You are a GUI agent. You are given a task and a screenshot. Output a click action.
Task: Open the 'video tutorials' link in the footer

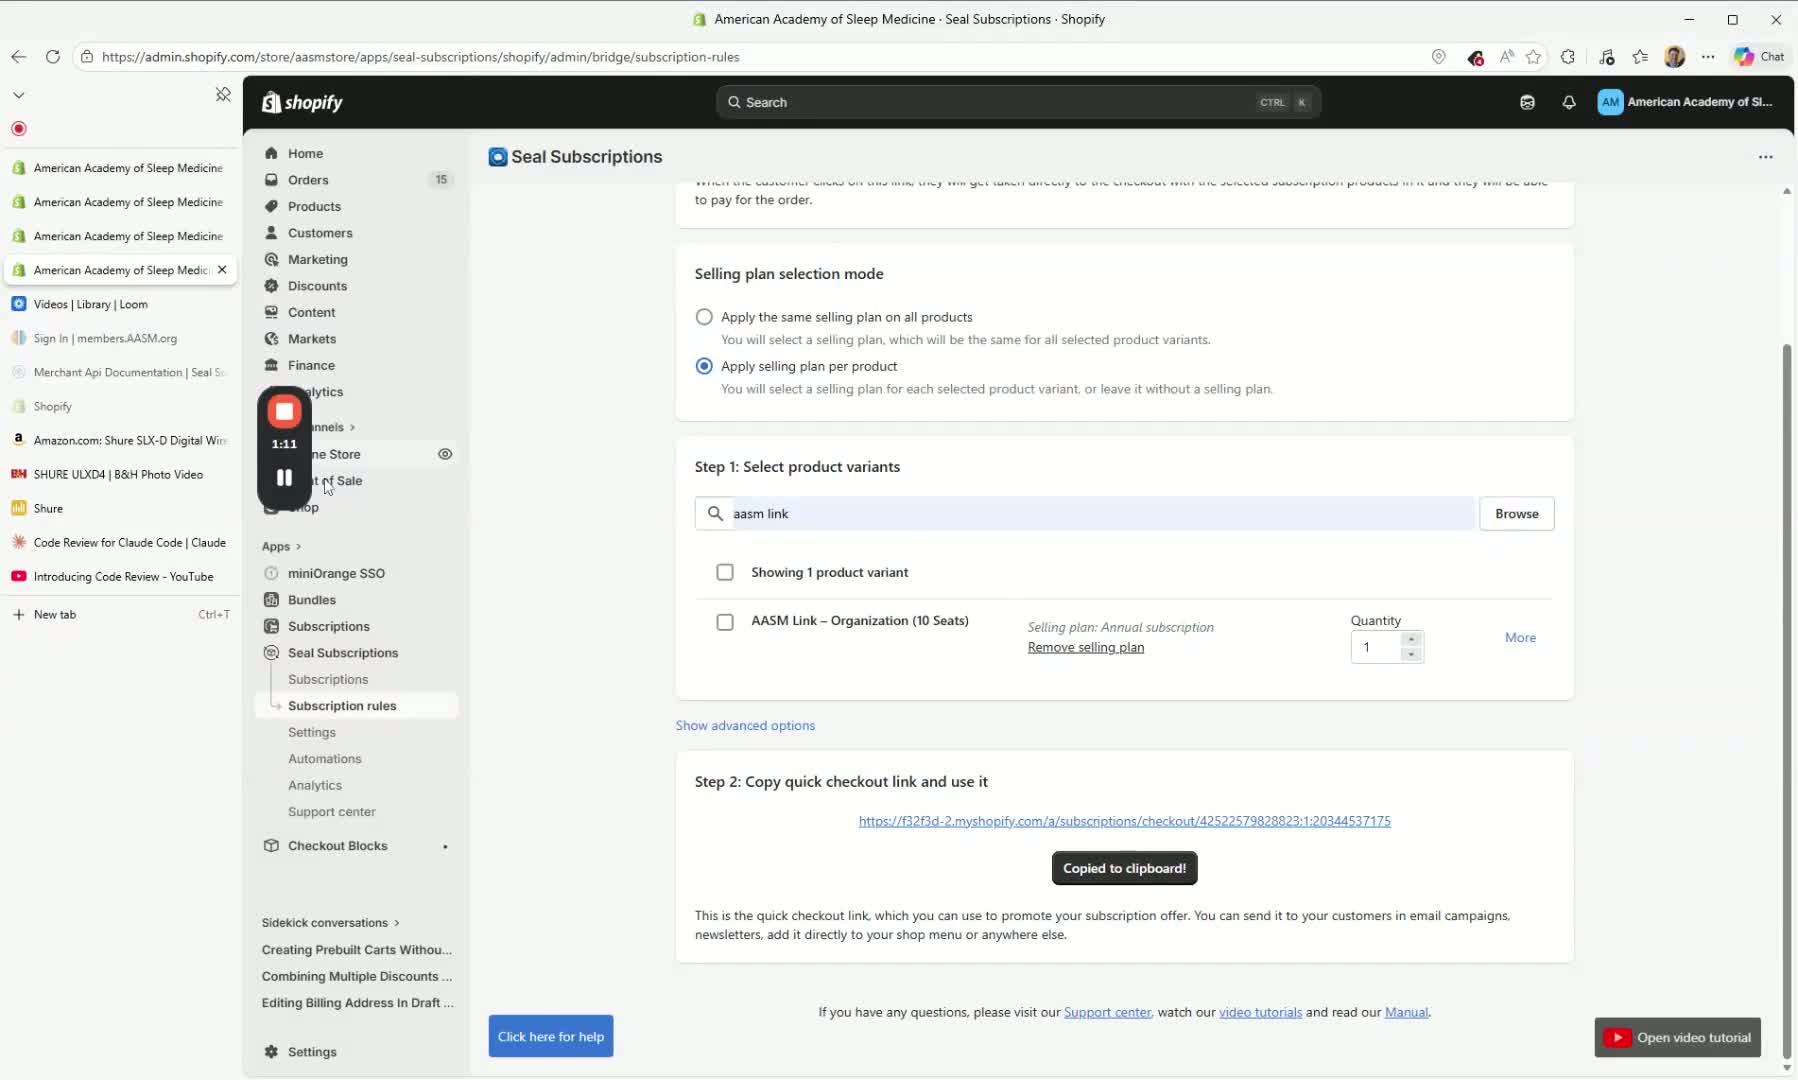(1260, 1012)
